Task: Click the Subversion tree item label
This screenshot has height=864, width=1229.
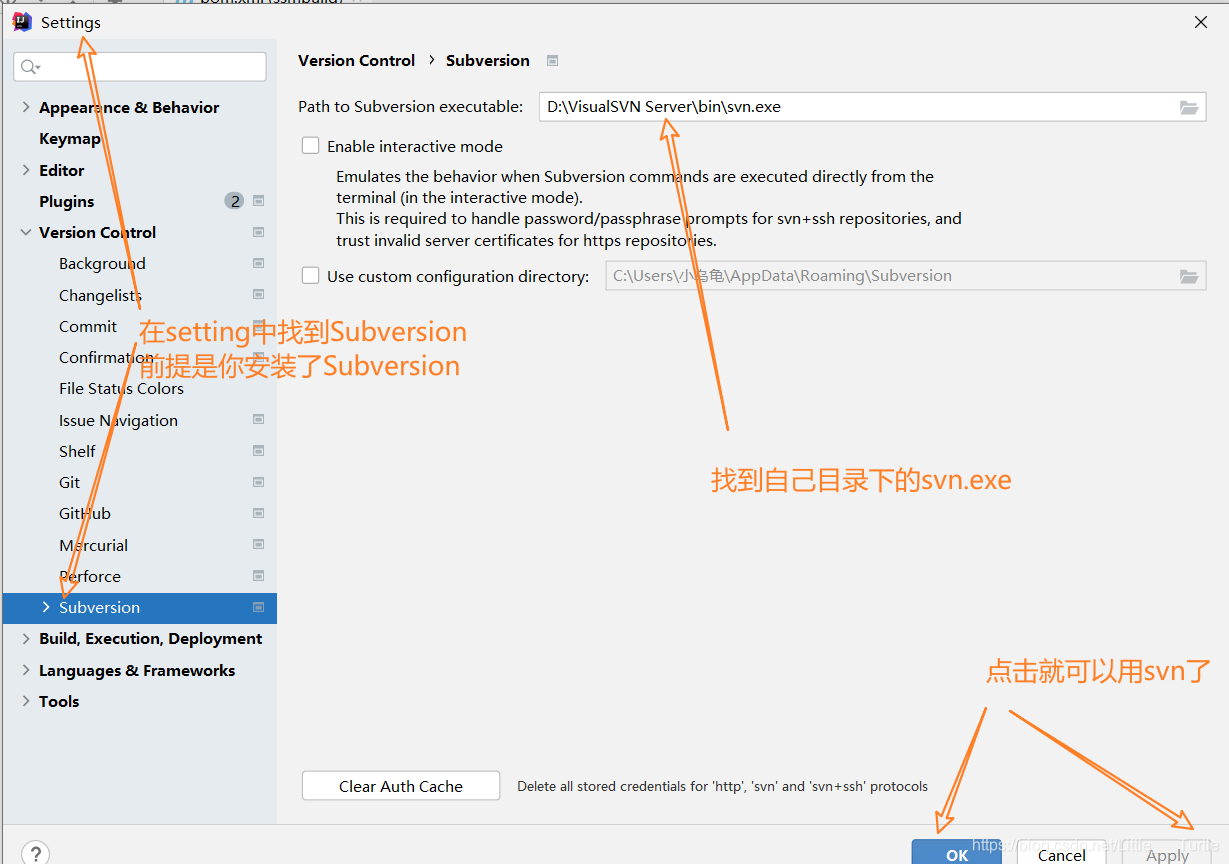Action: coord(99,607)
